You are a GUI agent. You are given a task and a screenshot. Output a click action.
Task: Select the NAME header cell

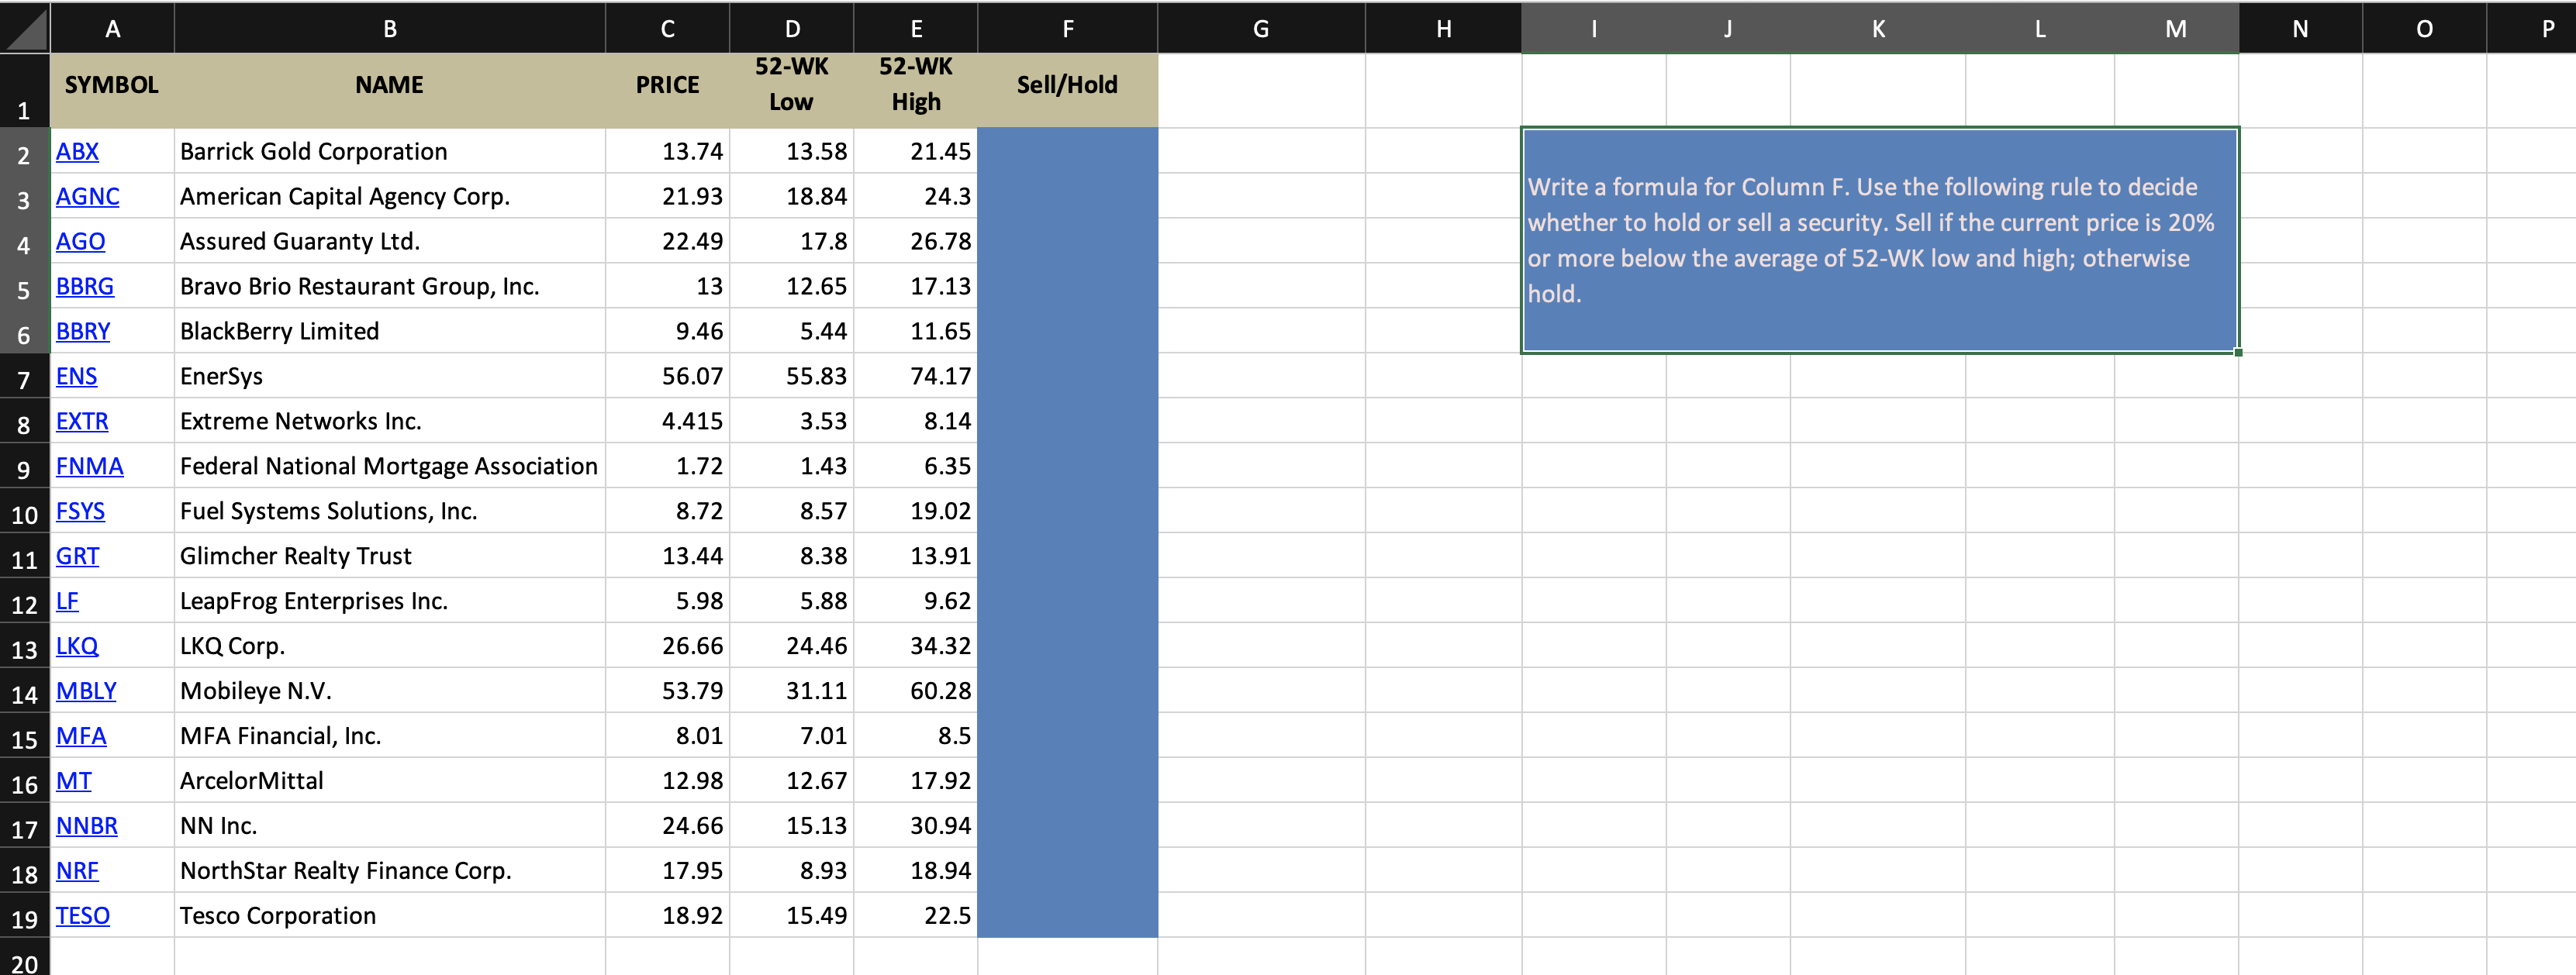390,90
